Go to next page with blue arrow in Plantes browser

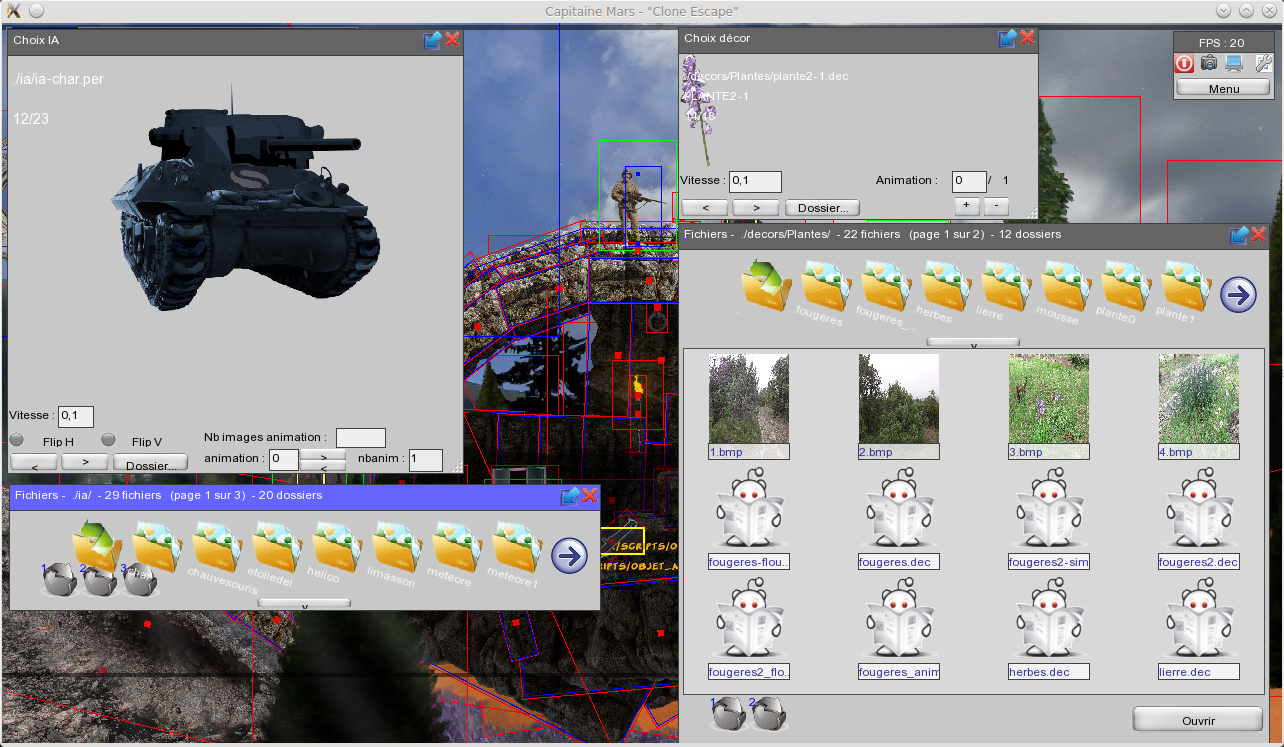point(1238,294)
